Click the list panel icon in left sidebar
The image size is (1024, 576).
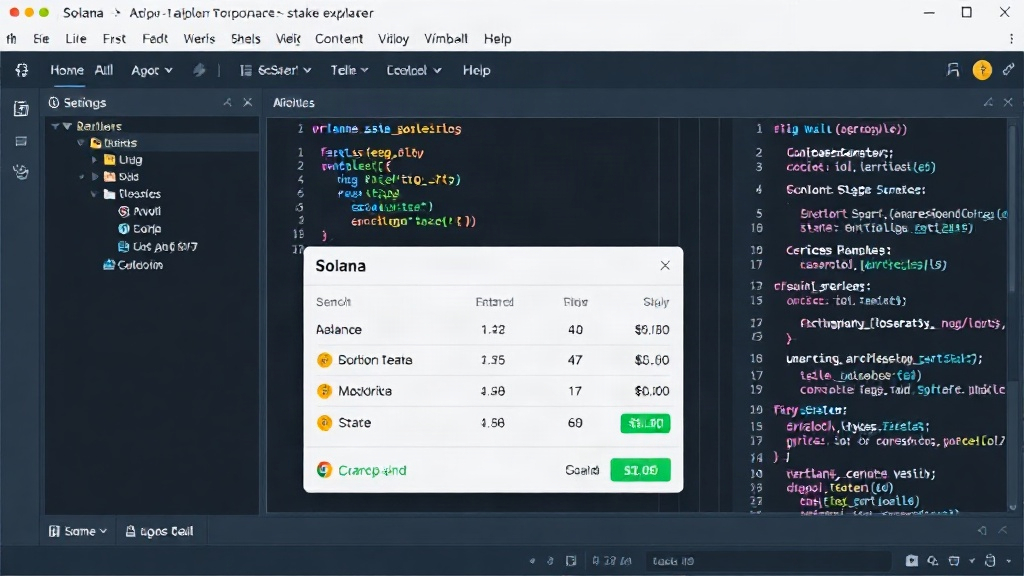tap(21, 141)
